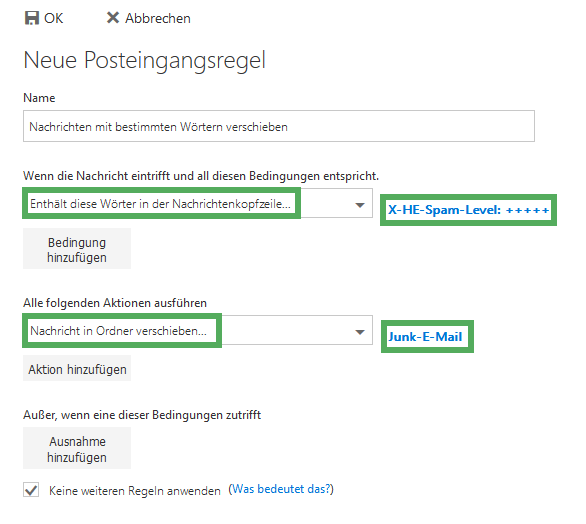The image size is (586, 524).
Task: Add an exception with Ausnahme hinzufügen
Action: [x=77, y=448]
